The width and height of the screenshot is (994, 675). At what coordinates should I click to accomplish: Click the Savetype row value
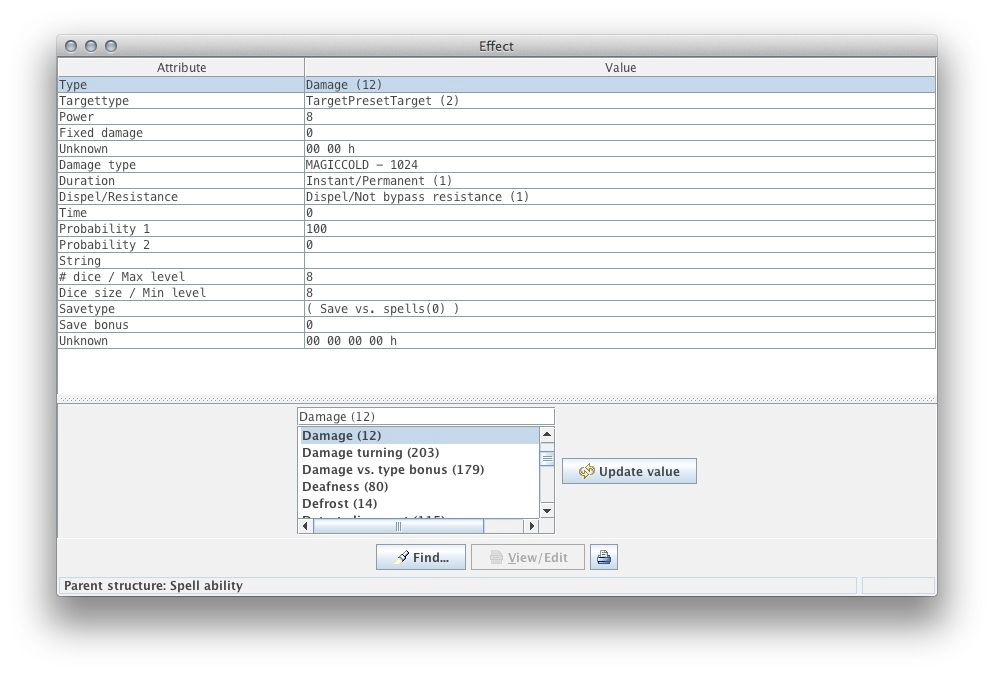point(620,309)
